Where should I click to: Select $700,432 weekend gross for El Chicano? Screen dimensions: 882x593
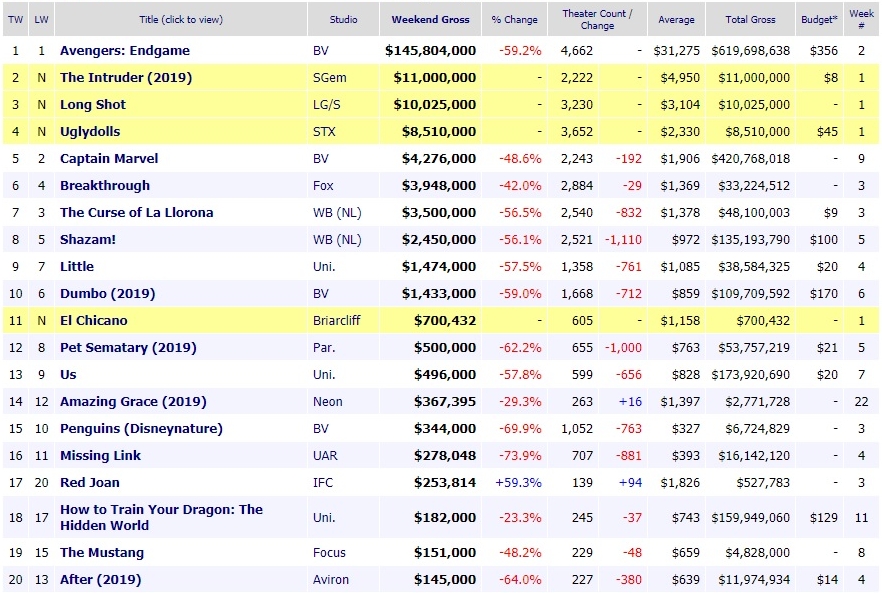coord(445,321)
